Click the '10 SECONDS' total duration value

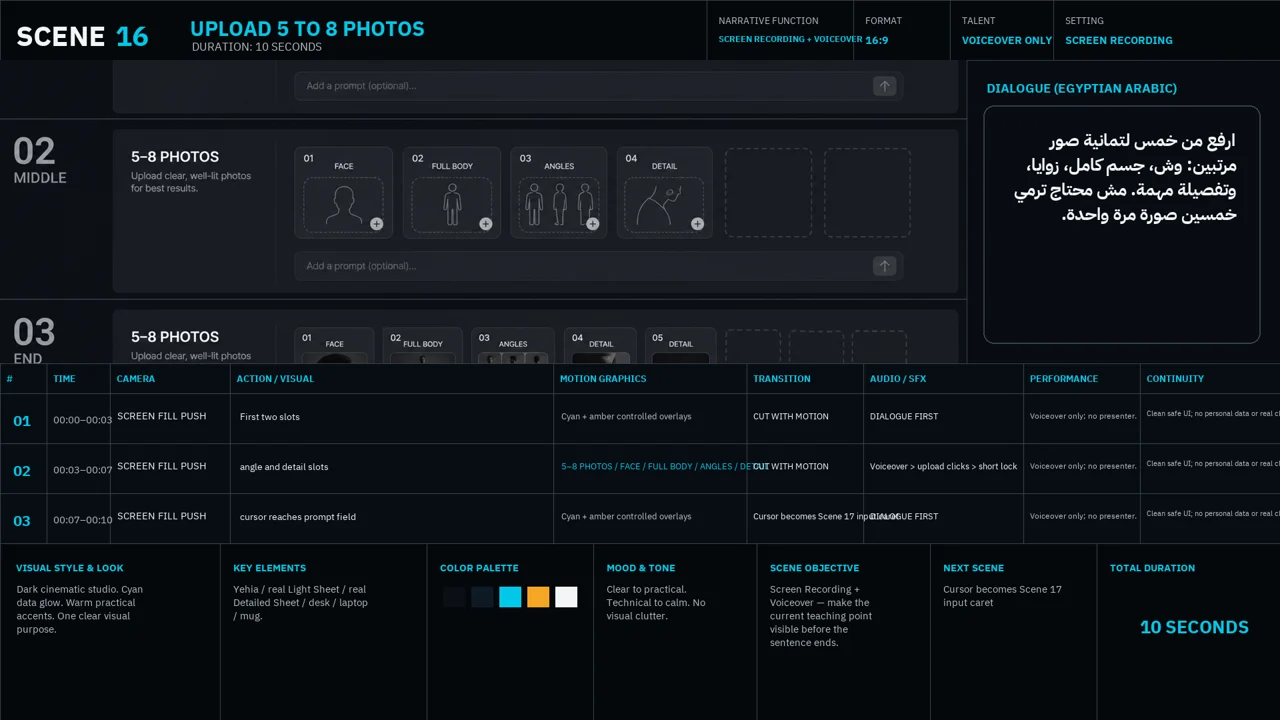pos(1194,628)
